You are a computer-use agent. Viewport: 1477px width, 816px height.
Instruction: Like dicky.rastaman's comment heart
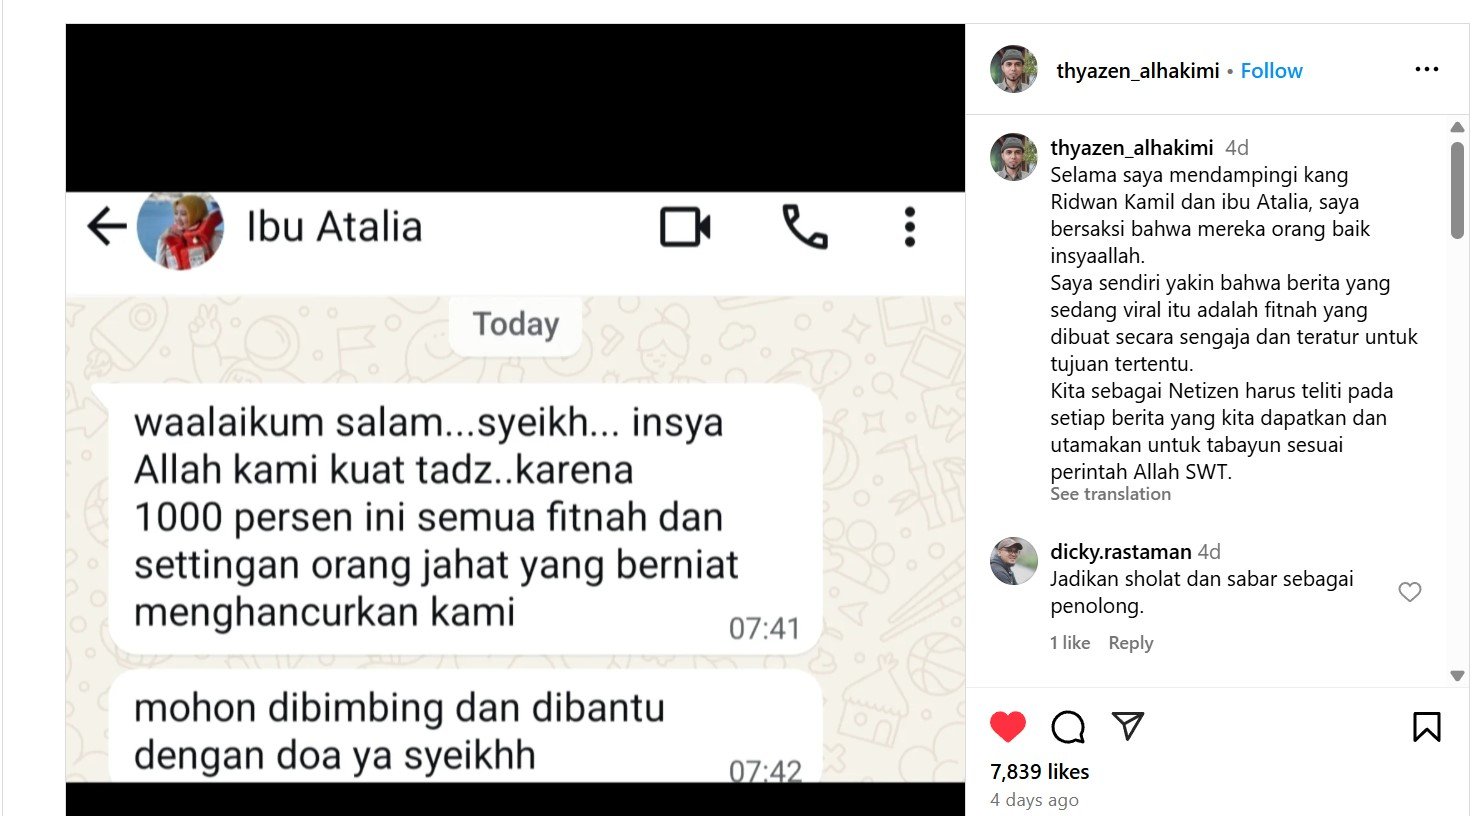(x=1410, y=592)
